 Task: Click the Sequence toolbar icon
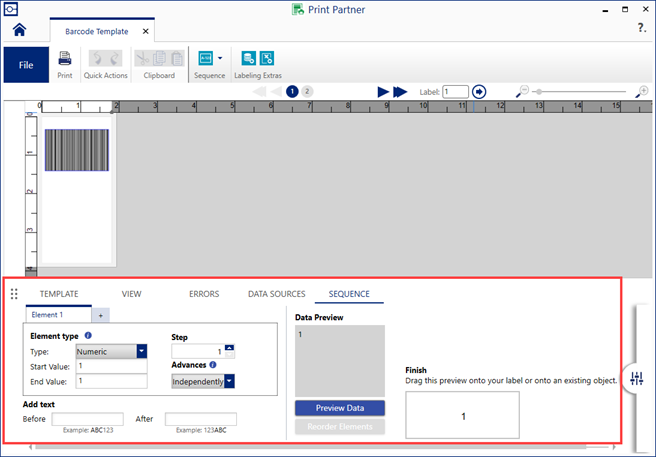tap(205, 58)
